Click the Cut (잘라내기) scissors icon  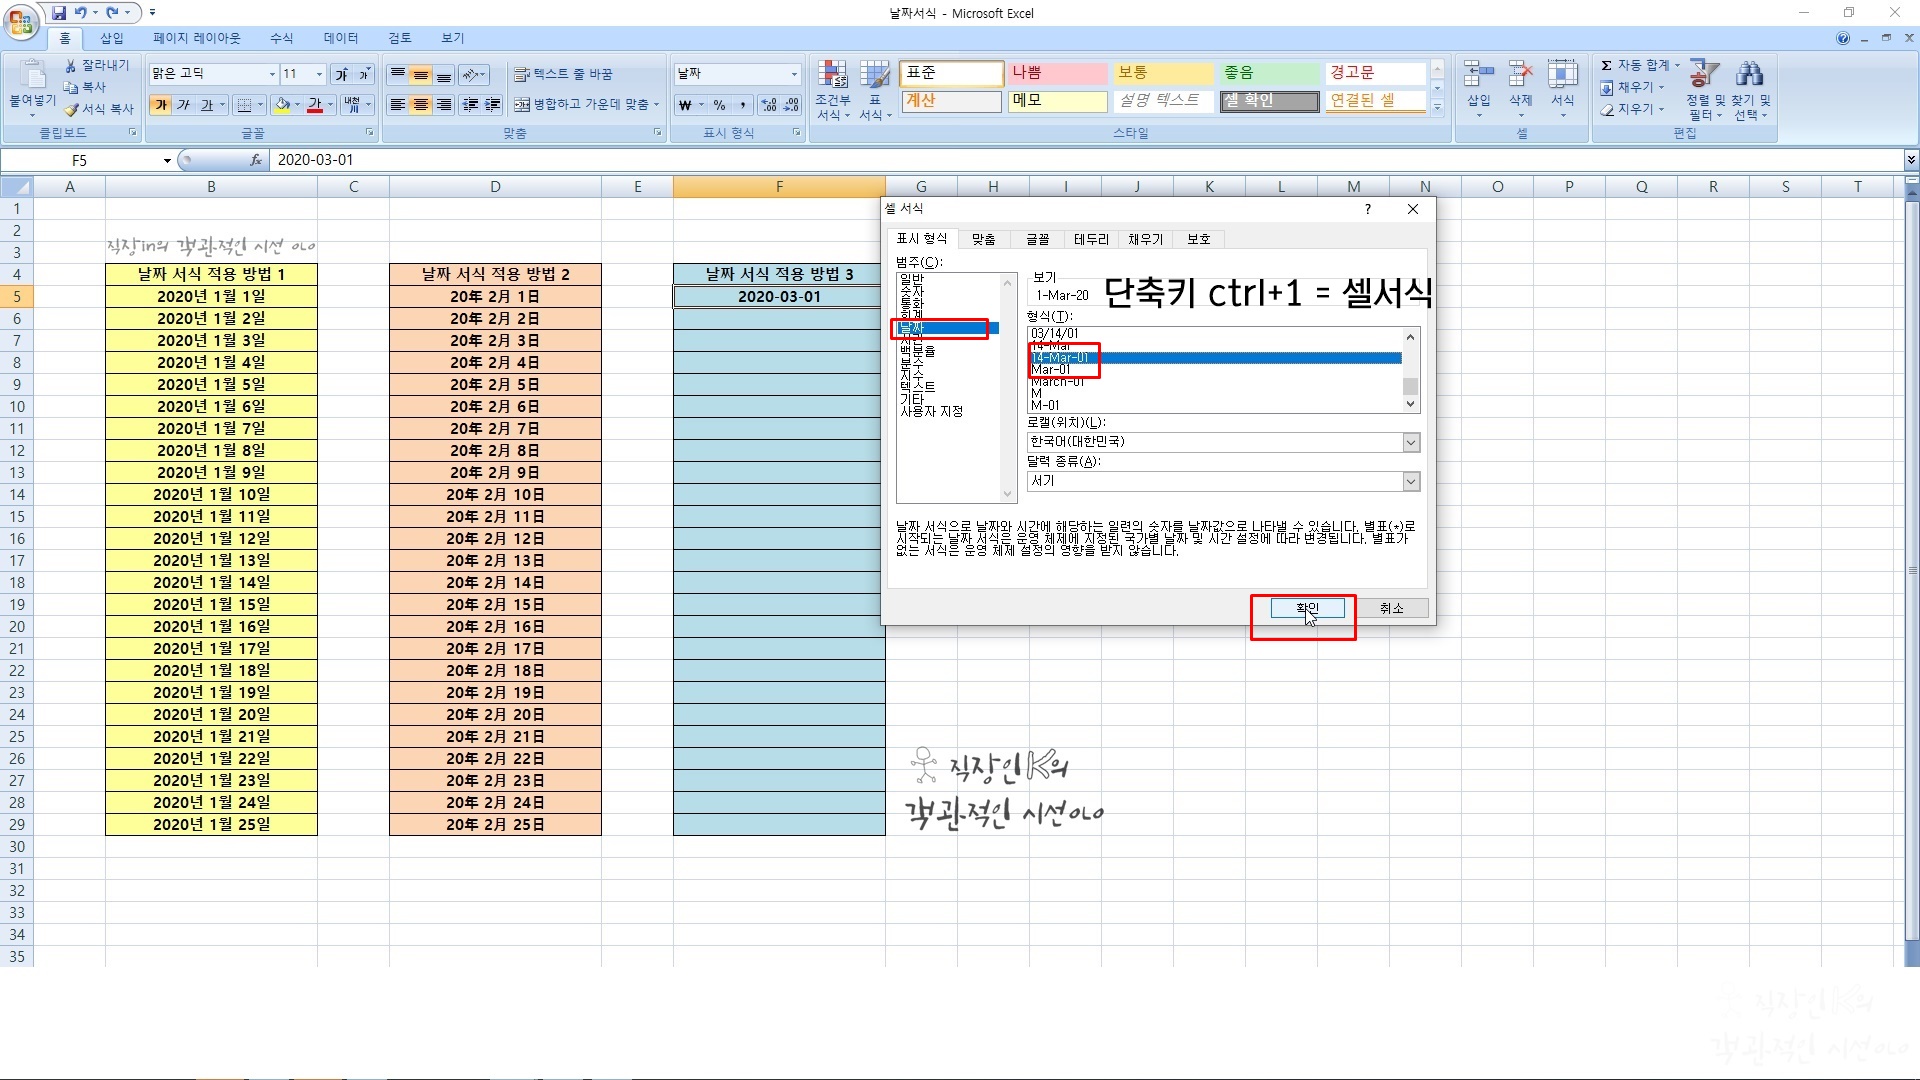tap(72, 65)
